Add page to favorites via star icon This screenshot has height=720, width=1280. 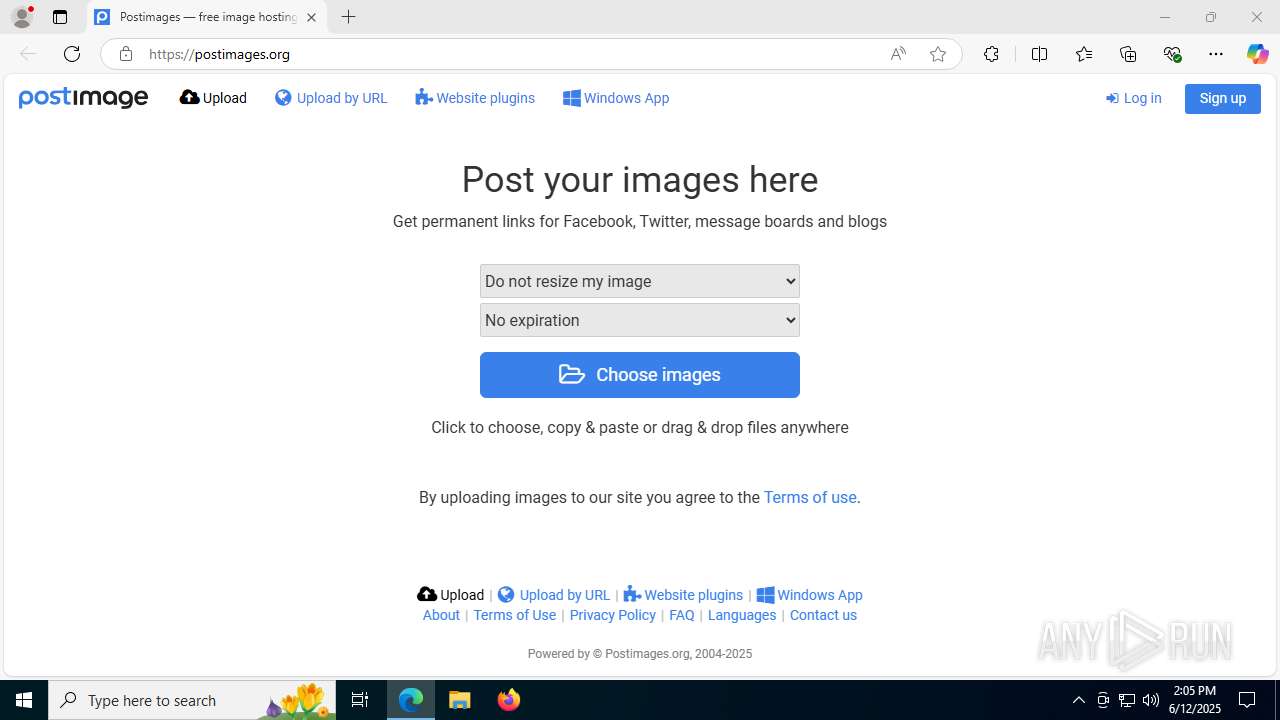(x=938, y=54)
